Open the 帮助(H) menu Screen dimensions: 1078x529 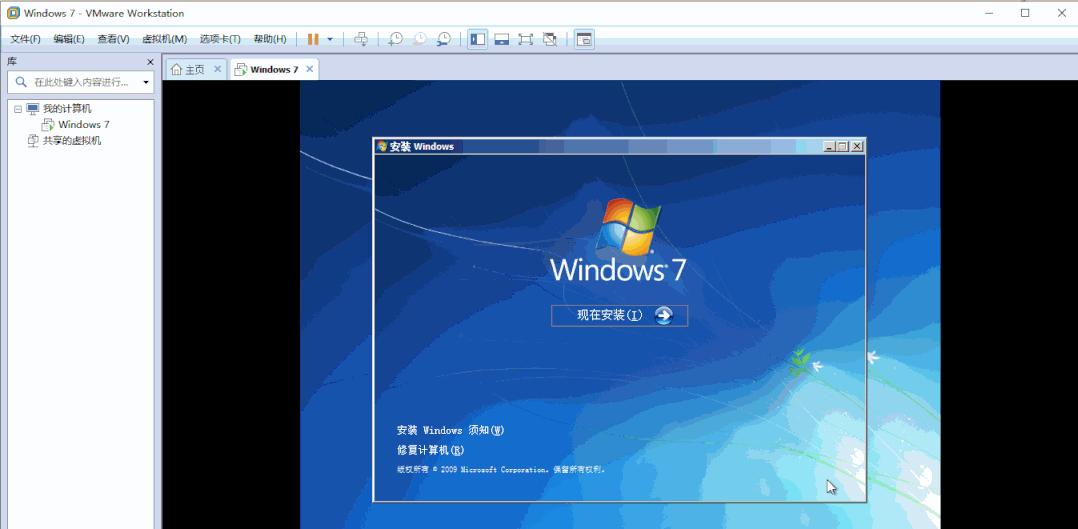coord(270,39)
